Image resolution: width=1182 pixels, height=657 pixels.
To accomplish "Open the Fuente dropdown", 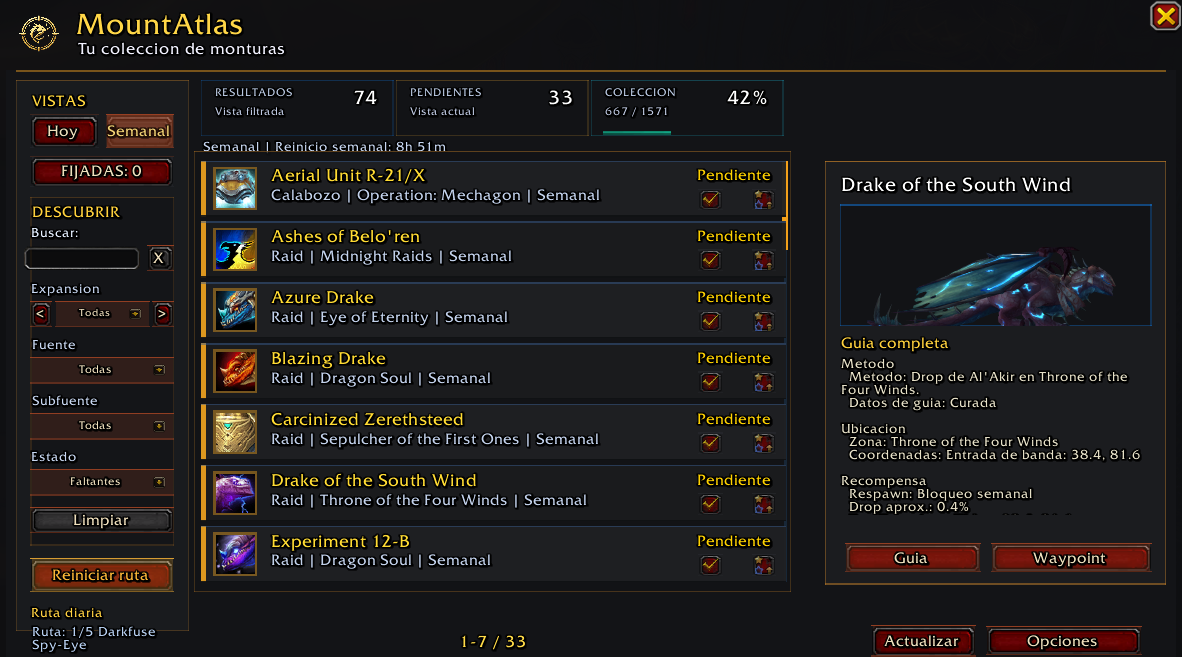I will pos(102,369).
